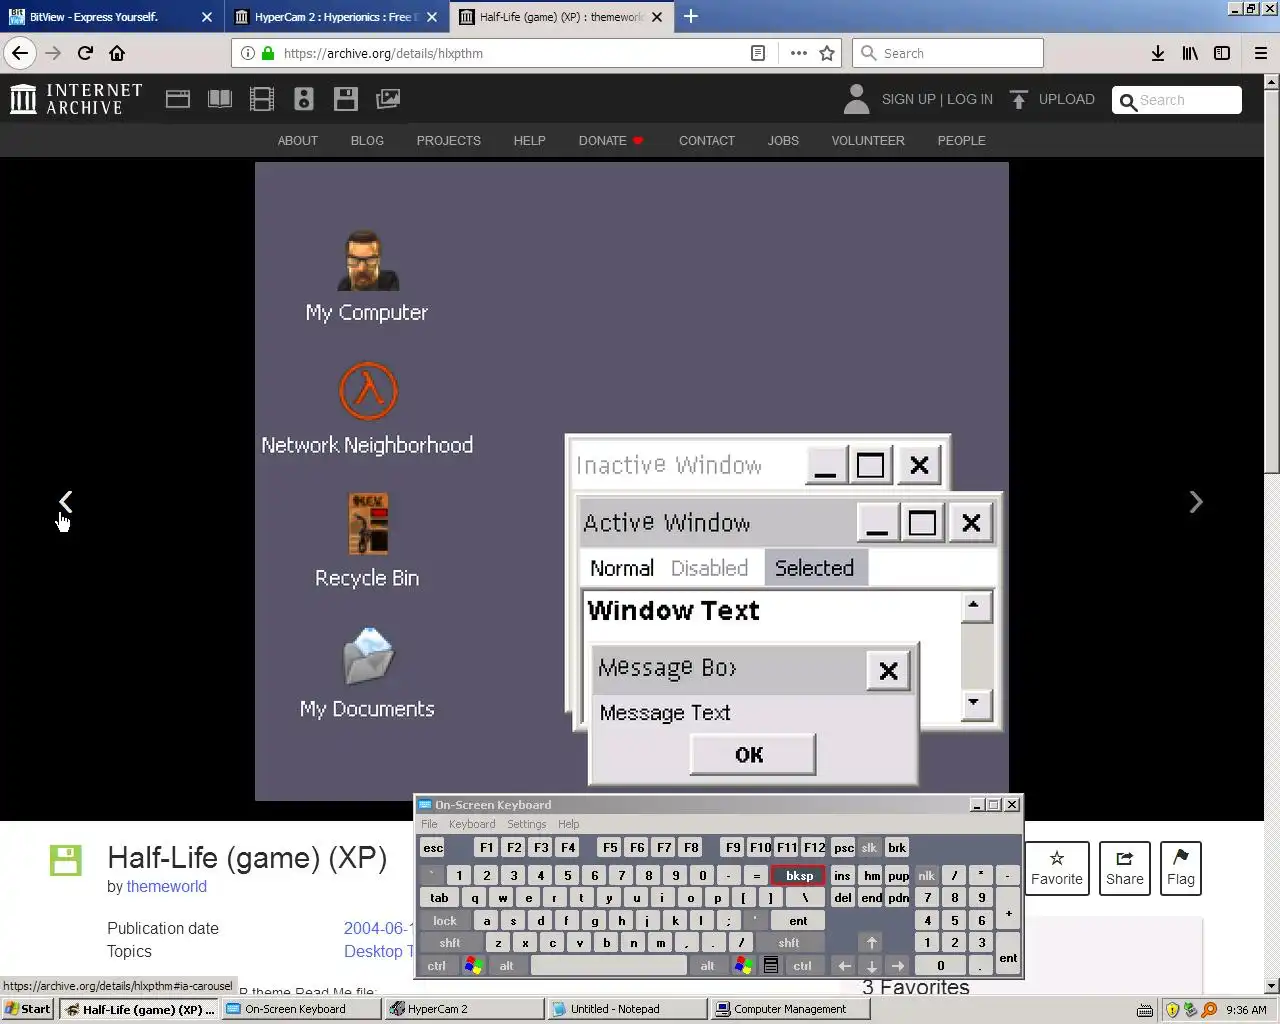Click the Flag button
1280x1024 pixels.
(x=1181, y=868)
